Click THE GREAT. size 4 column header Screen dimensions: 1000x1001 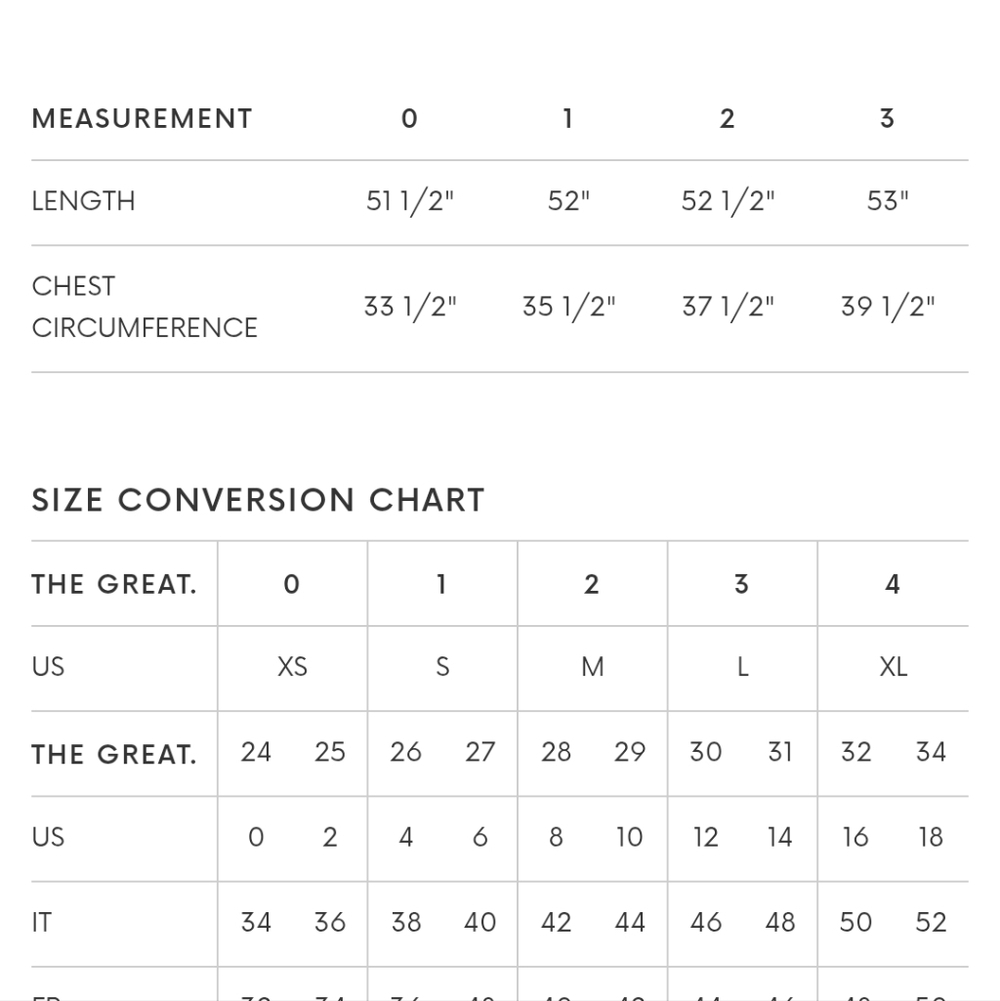(893, 584)
